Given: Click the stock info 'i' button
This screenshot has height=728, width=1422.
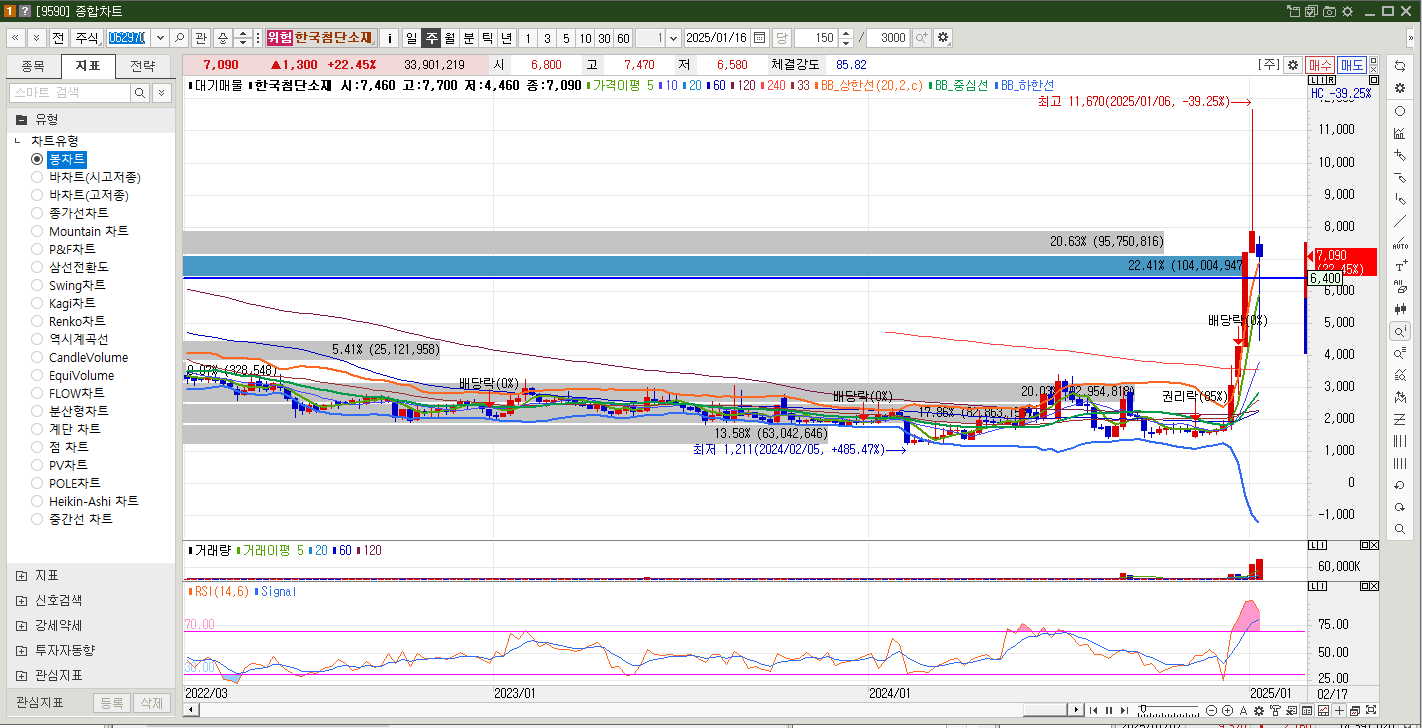Looking at the screenshot, I should pyautogui.click(x=389, y=38).
